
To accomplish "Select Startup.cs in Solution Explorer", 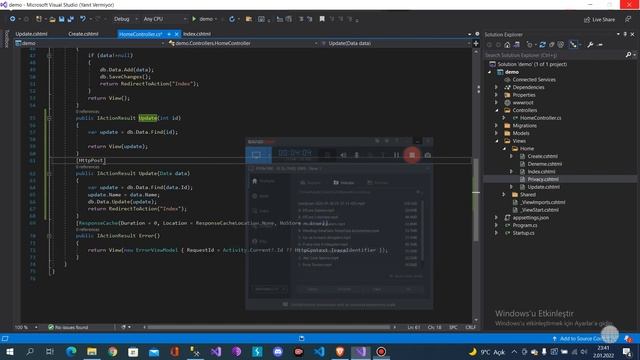I will click(523, 233).
